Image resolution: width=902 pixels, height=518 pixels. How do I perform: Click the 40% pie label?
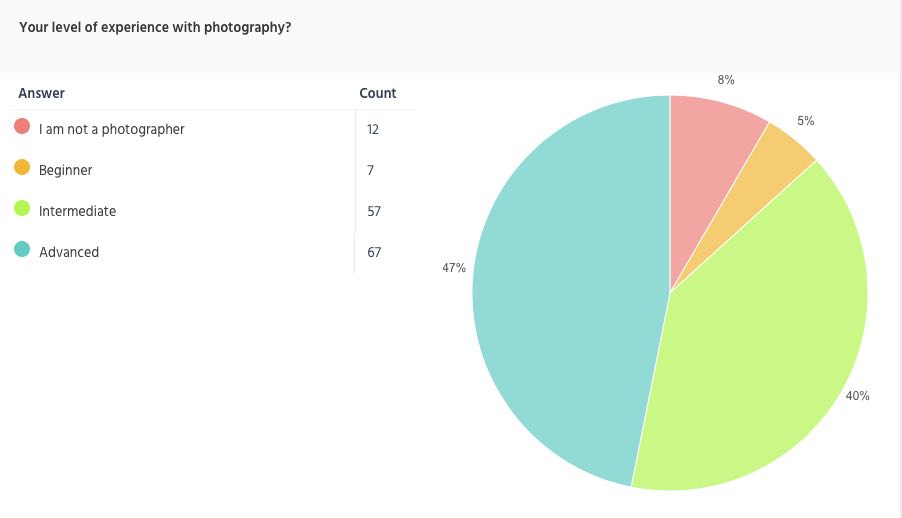(x=857, y=395)
